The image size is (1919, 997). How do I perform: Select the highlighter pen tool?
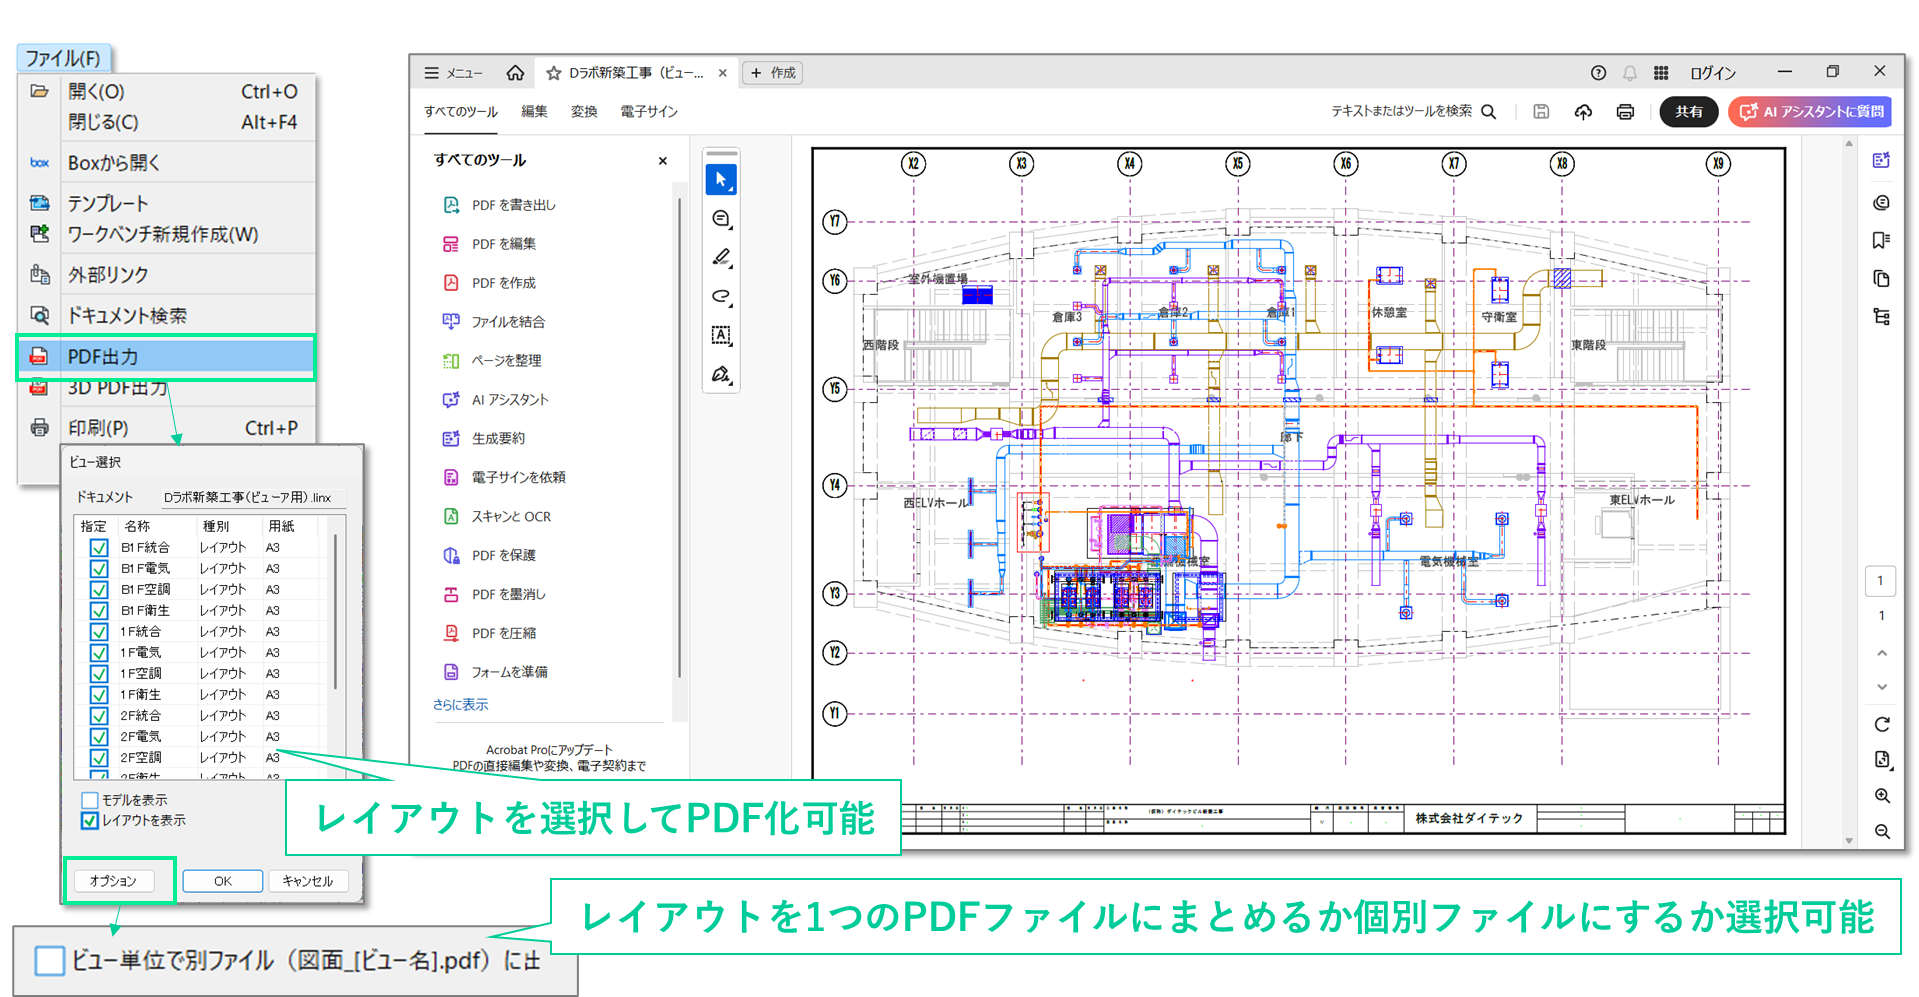click(x=721, y=258)
